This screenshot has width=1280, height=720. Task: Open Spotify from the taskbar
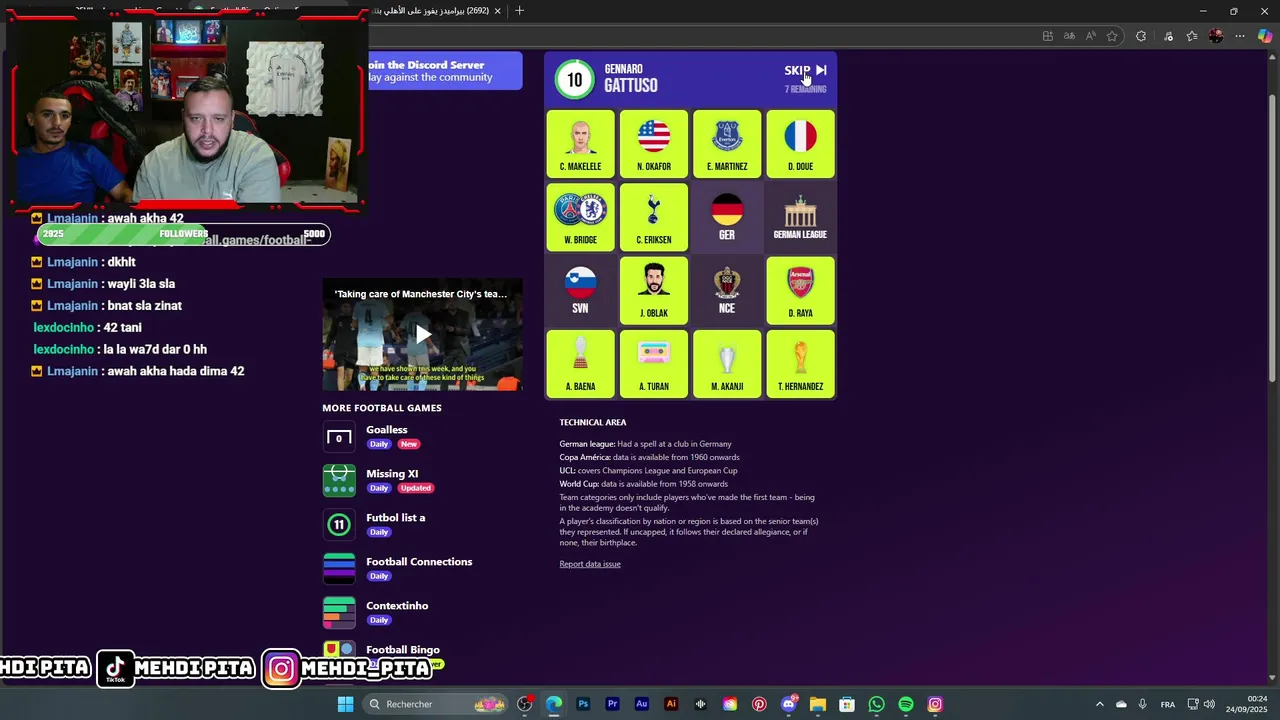(x=906, y=704)
